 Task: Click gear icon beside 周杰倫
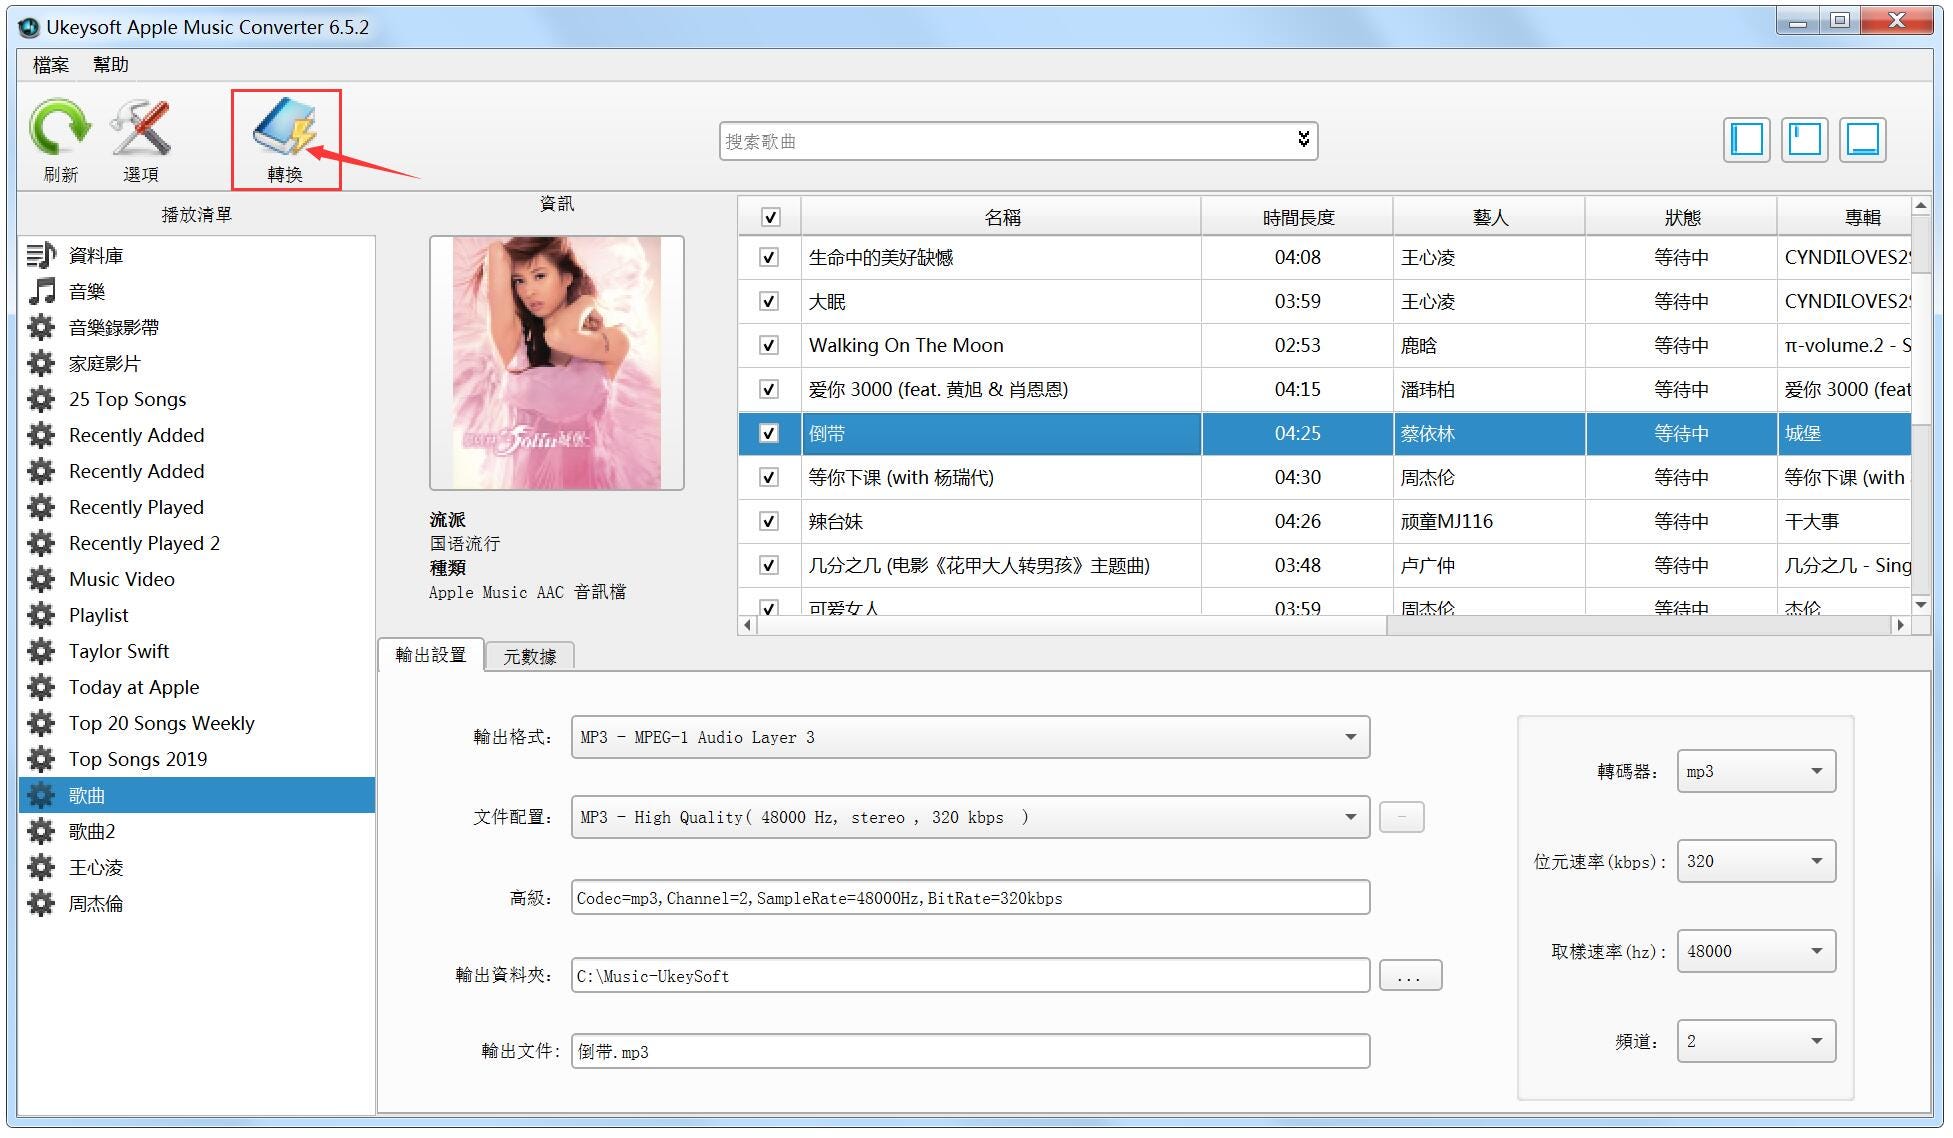pyautogui.click(x=41, y=903)
